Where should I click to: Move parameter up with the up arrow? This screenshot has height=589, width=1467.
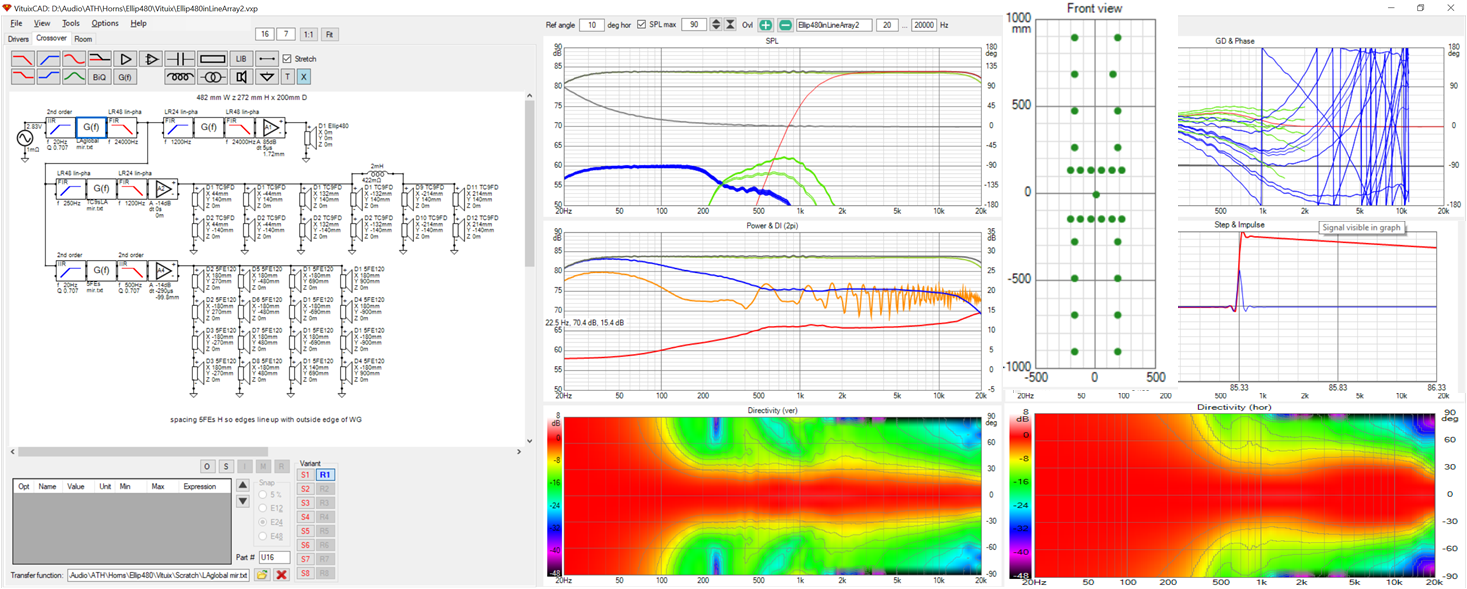click(x=243, y=485)
